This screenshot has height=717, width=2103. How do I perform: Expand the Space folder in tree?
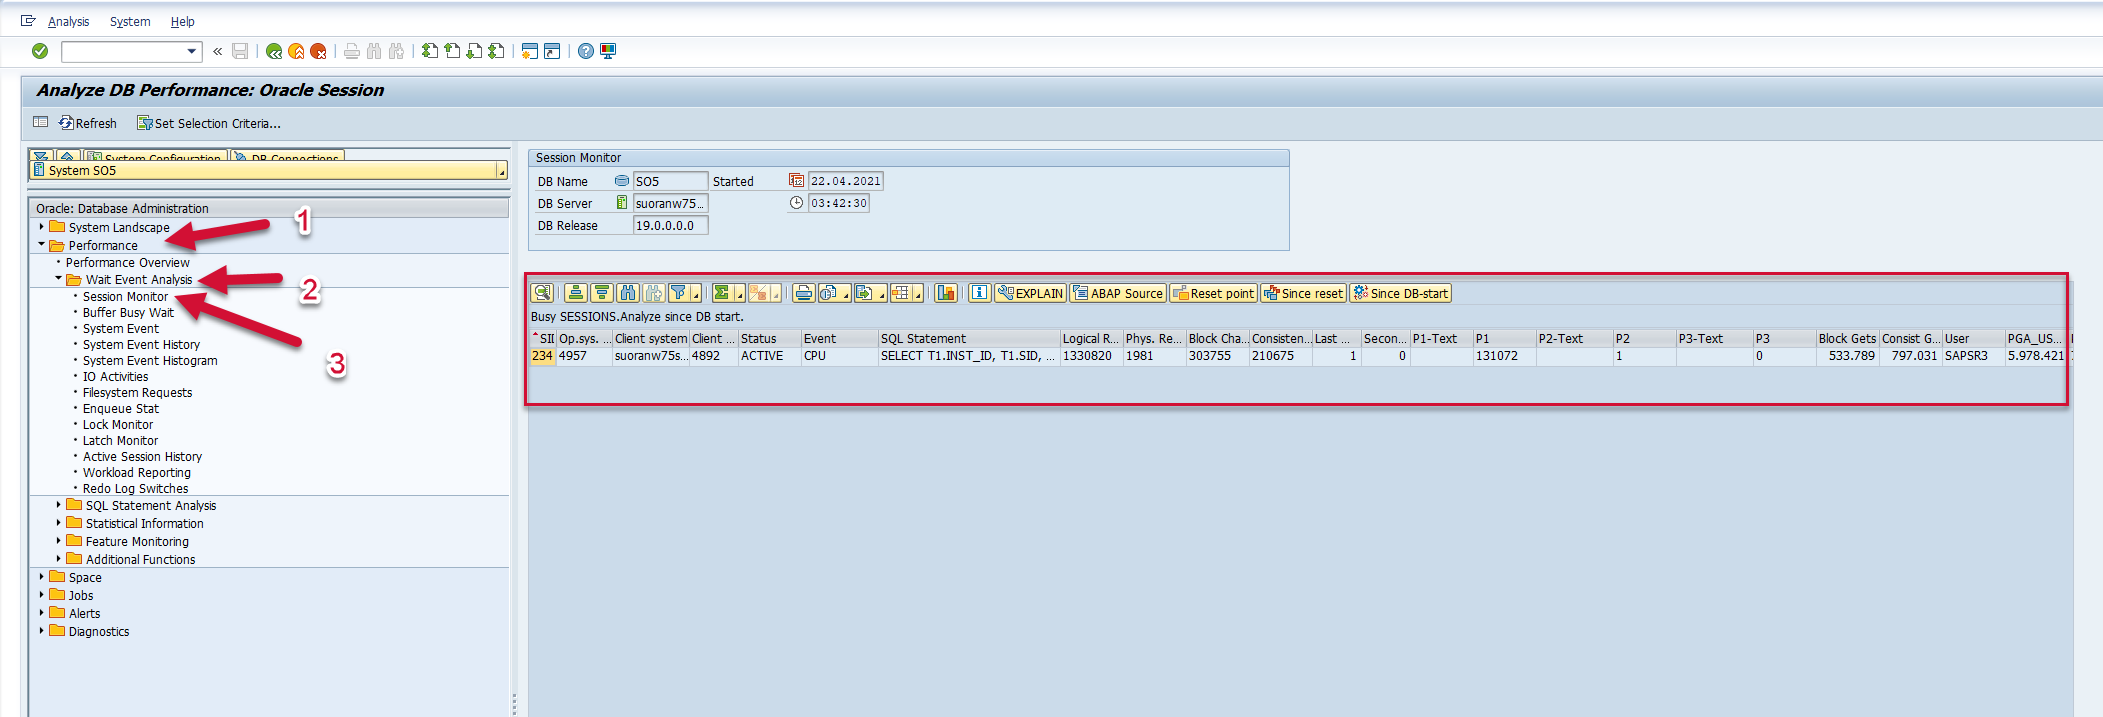pyautogui.click(x=42, y=577)
